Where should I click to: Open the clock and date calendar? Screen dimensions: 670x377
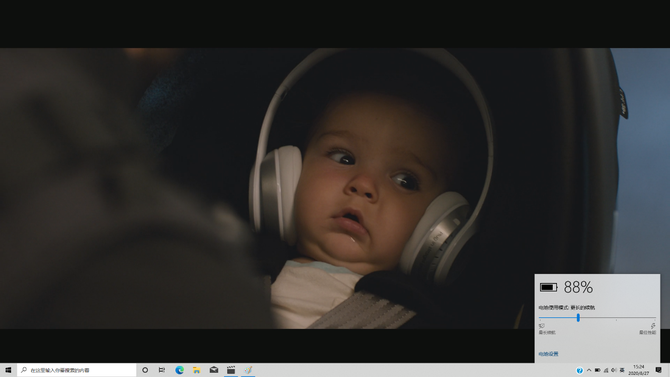638,370
